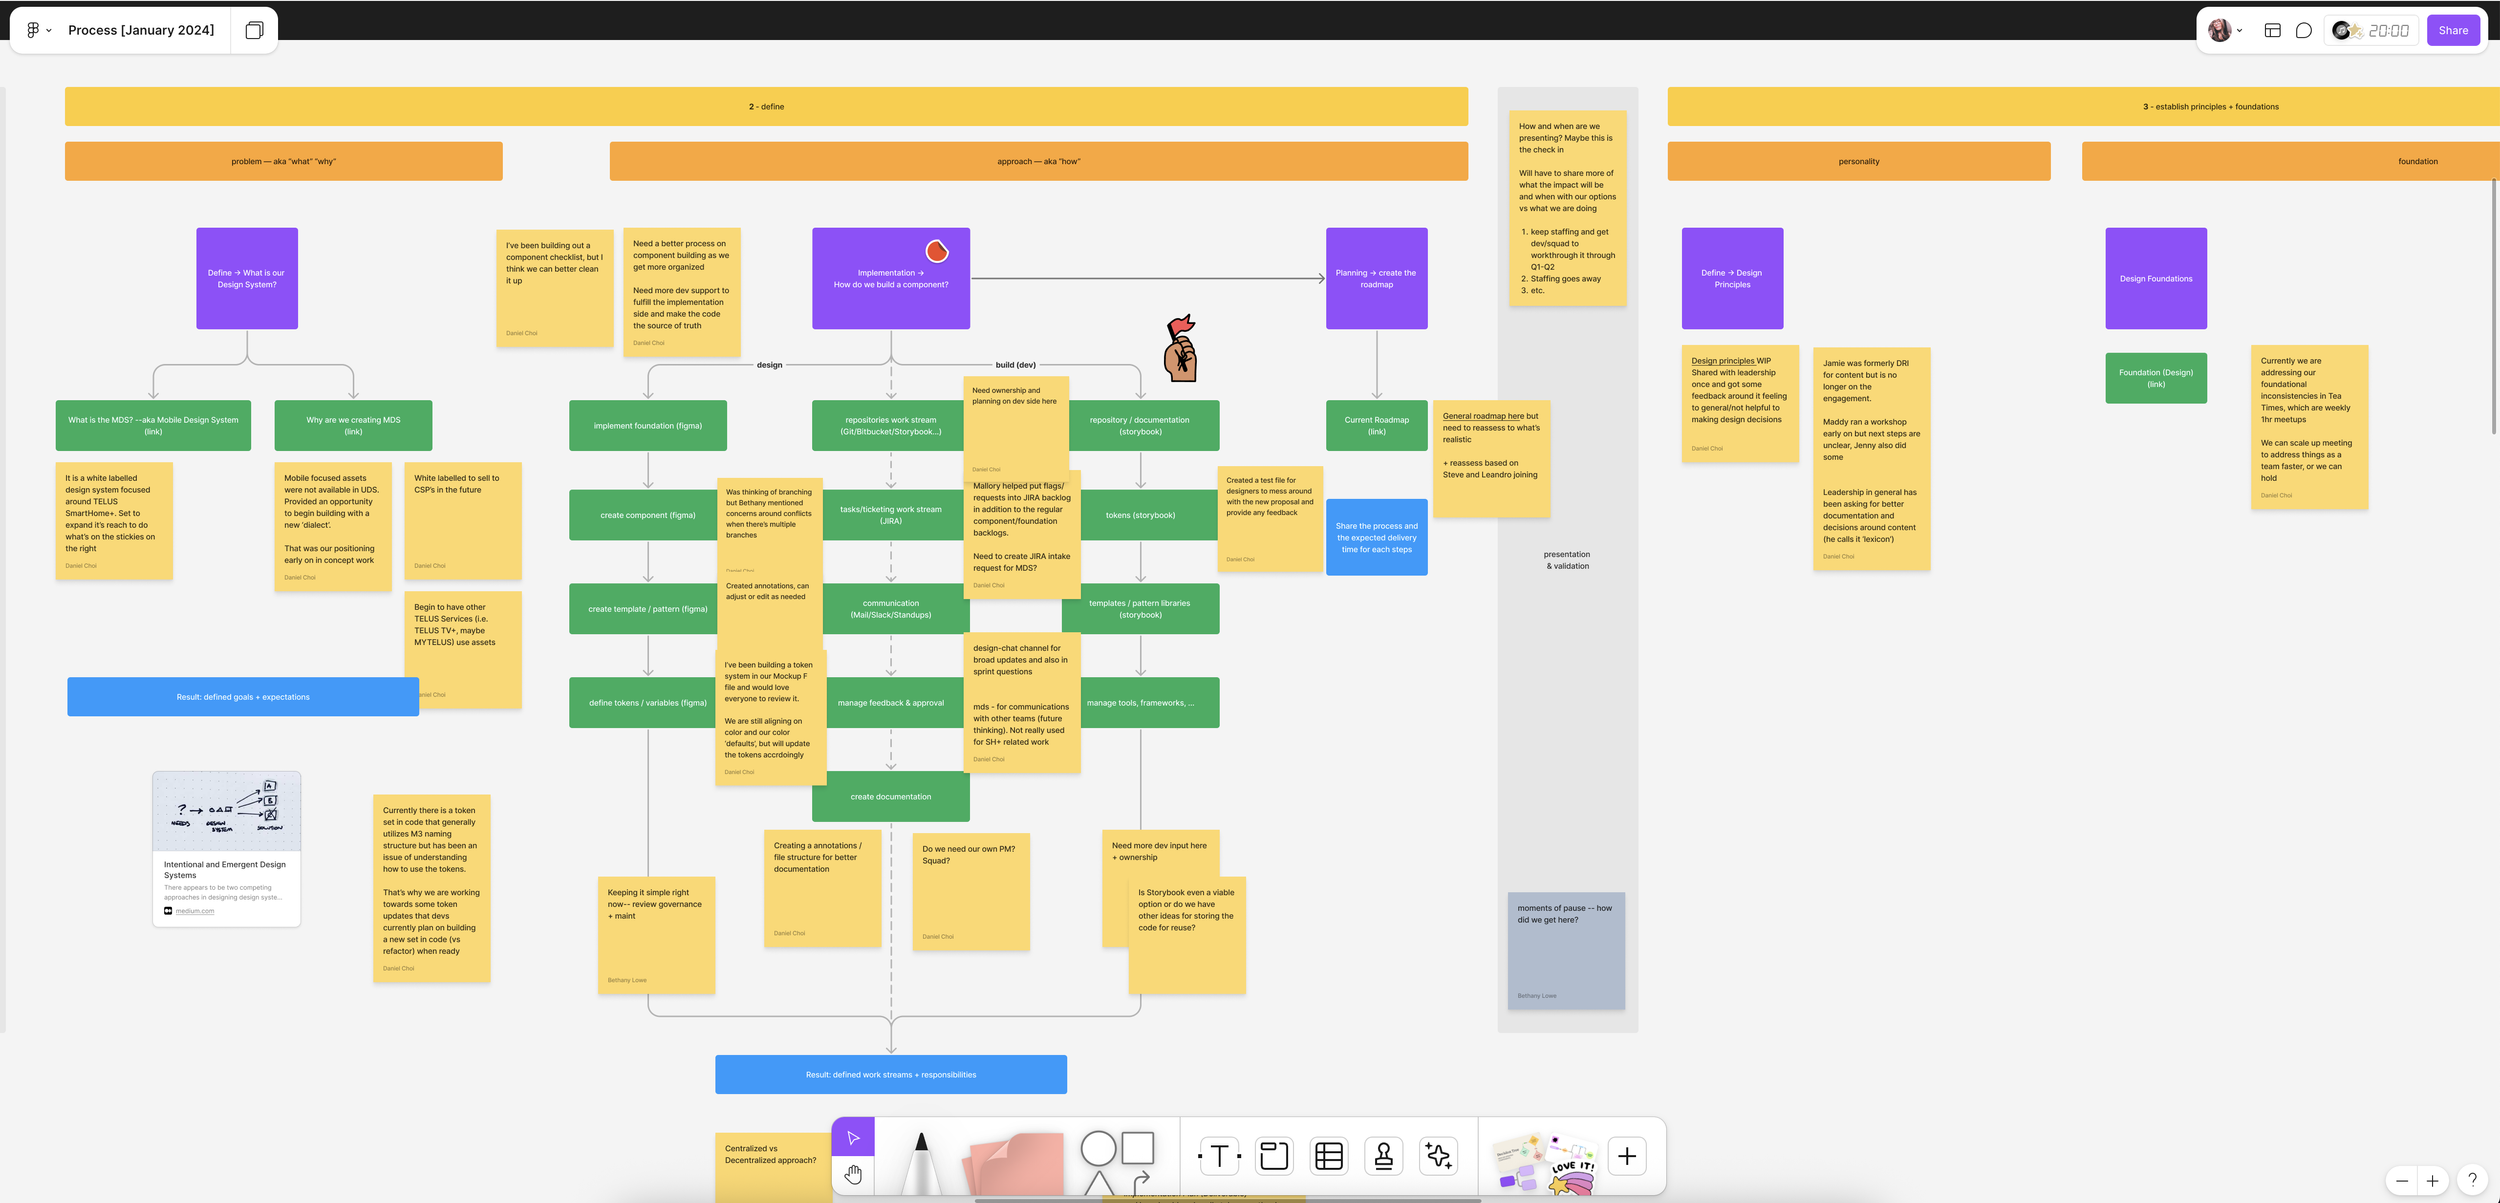Click the zoom in plus button
2500x1203 pixels.
2433,1181
